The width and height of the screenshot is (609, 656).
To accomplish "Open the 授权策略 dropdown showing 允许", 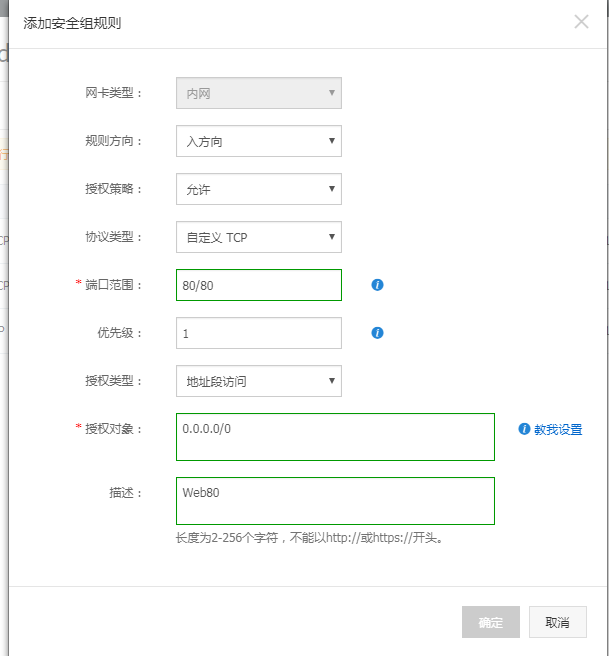I will tap(258, 189).
